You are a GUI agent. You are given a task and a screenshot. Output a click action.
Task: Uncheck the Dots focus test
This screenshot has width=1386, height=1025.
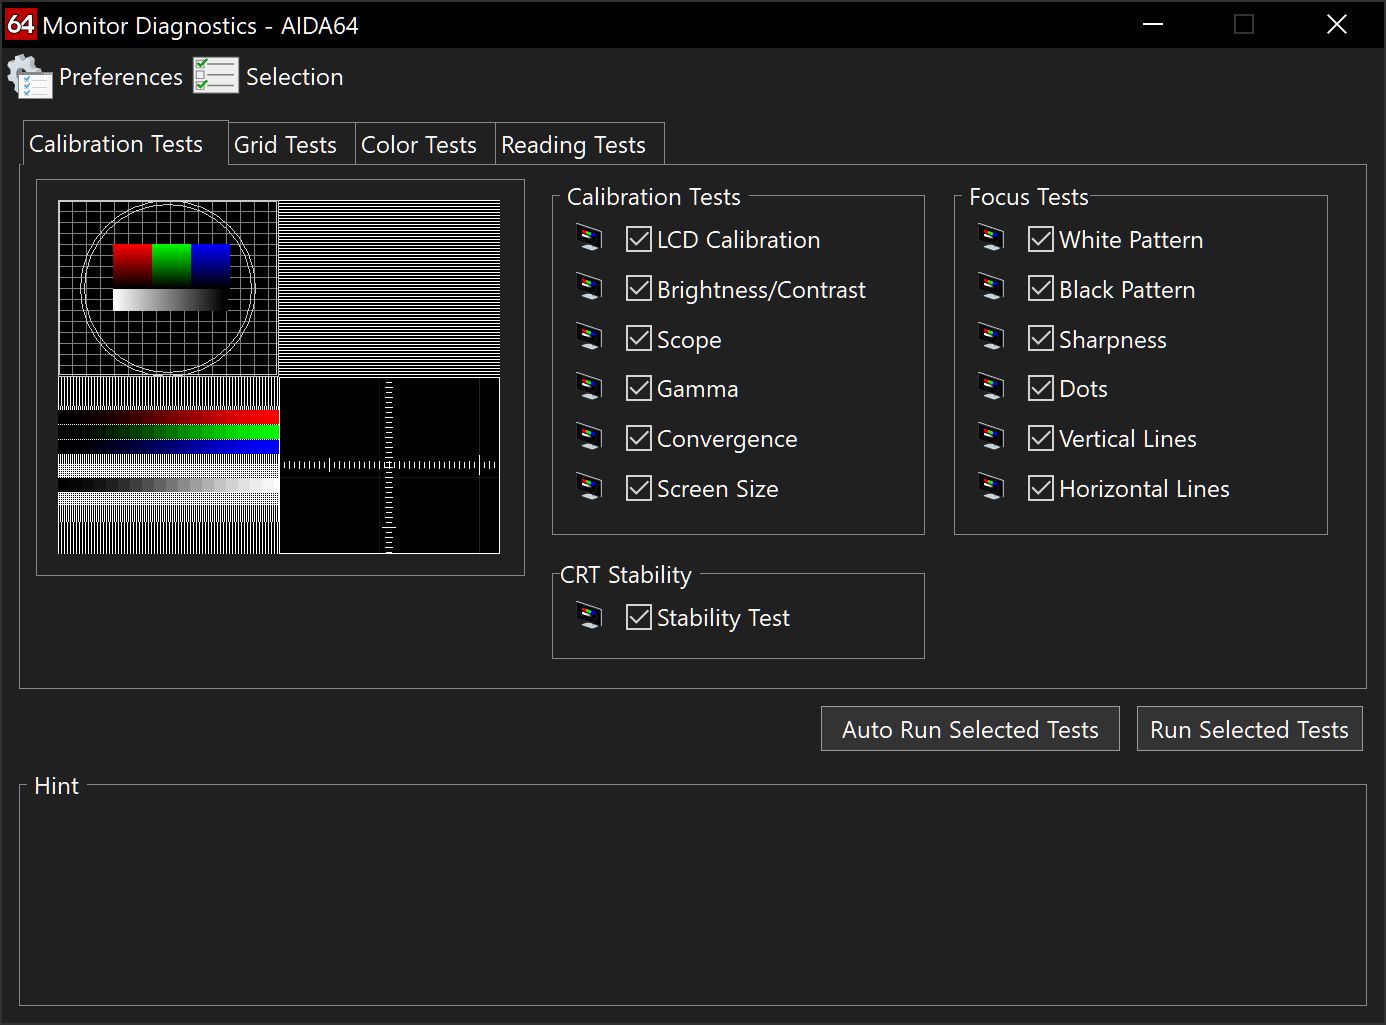click(x=1041, y=388)
